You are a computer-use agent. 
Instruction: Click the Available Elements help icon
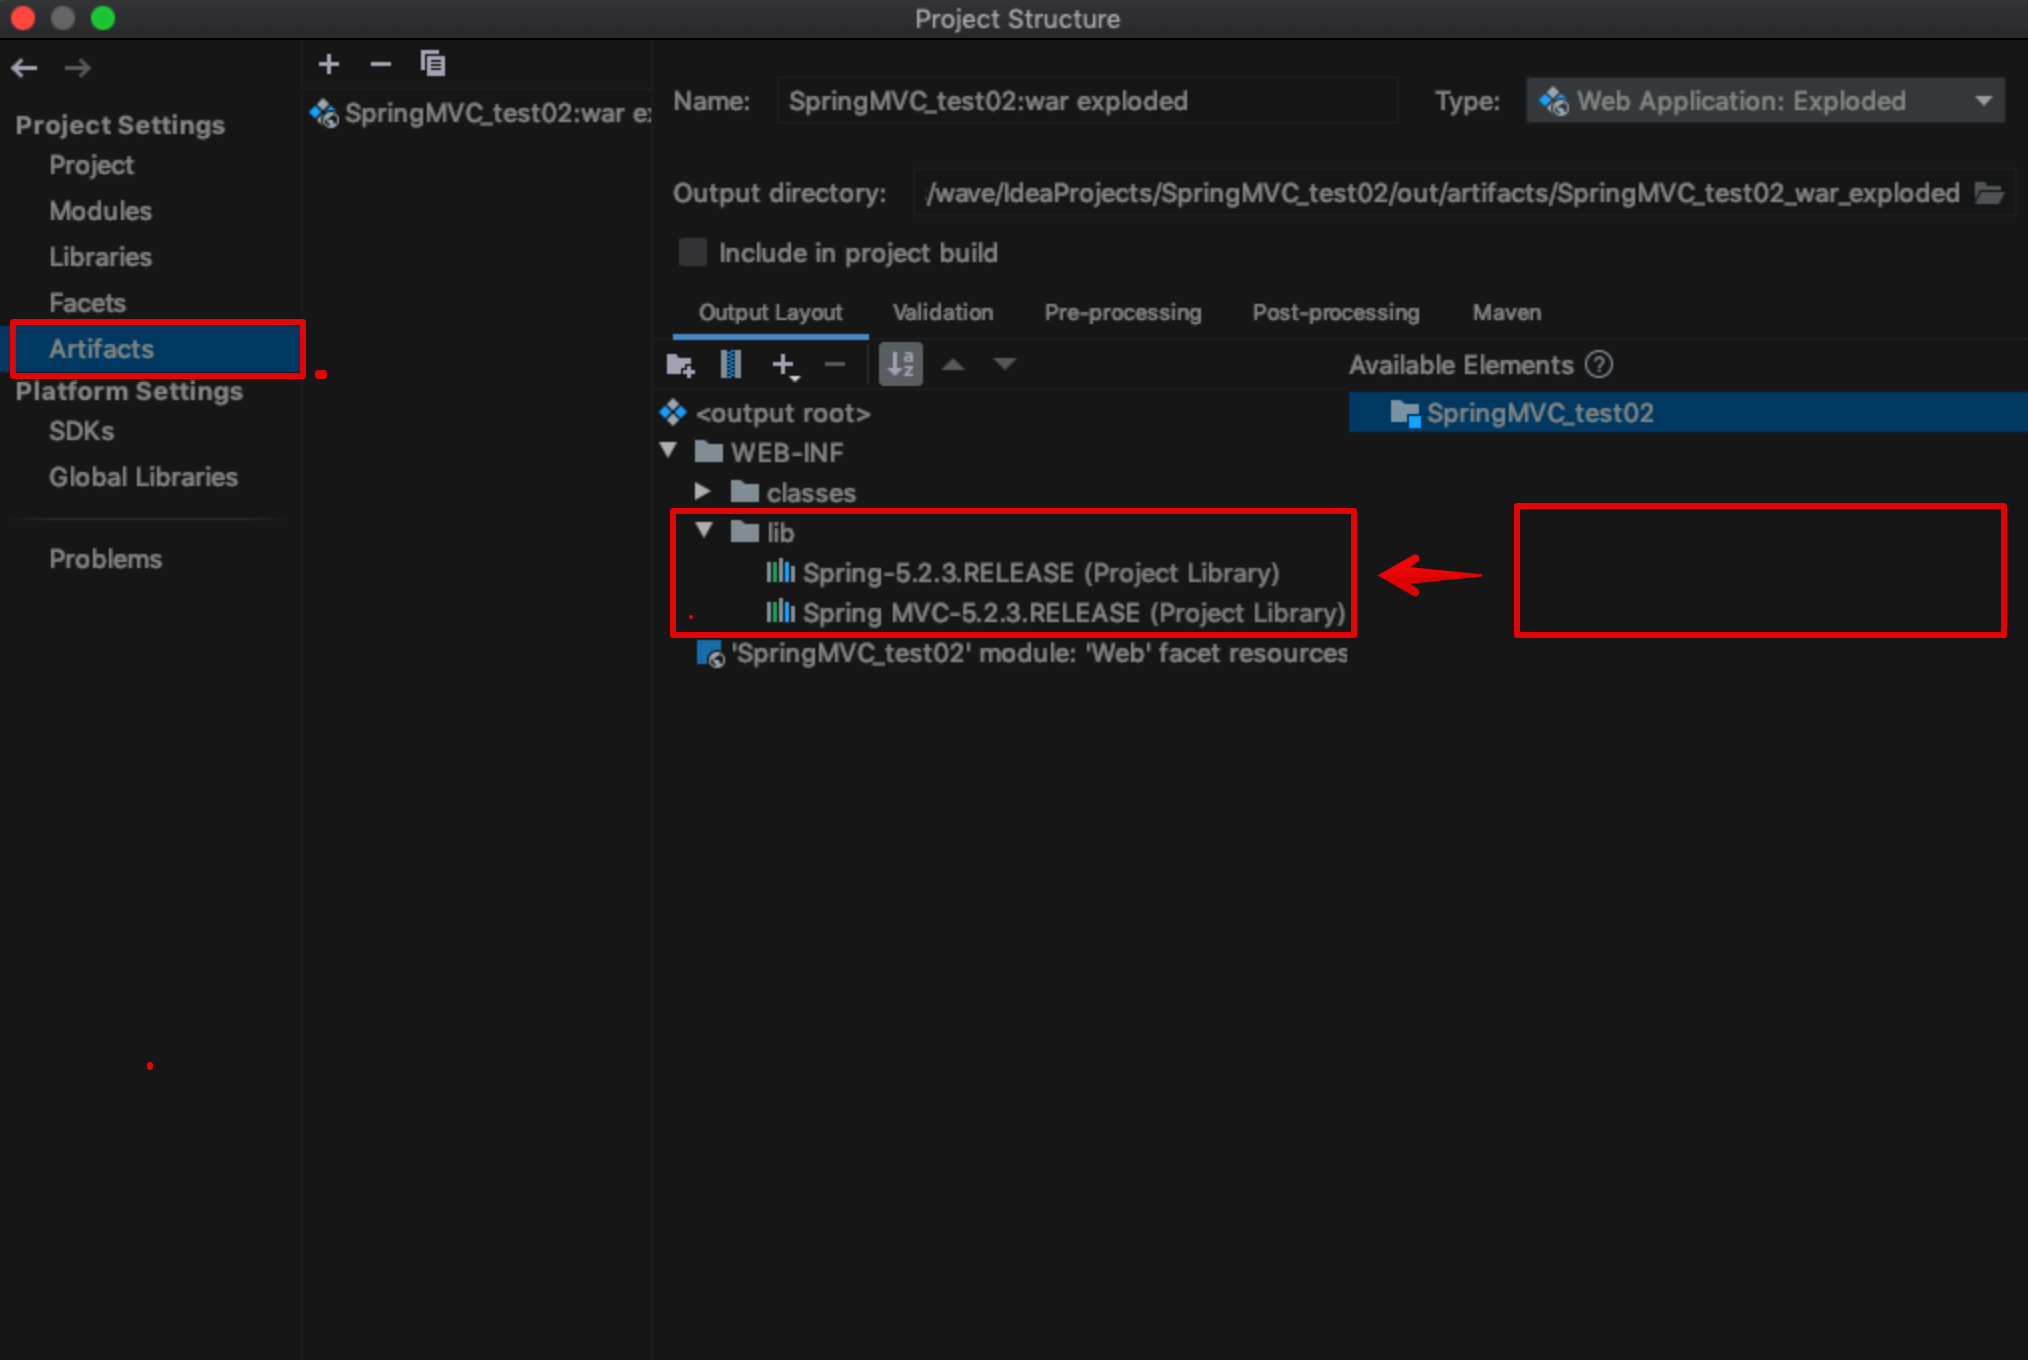[1599, 365]
